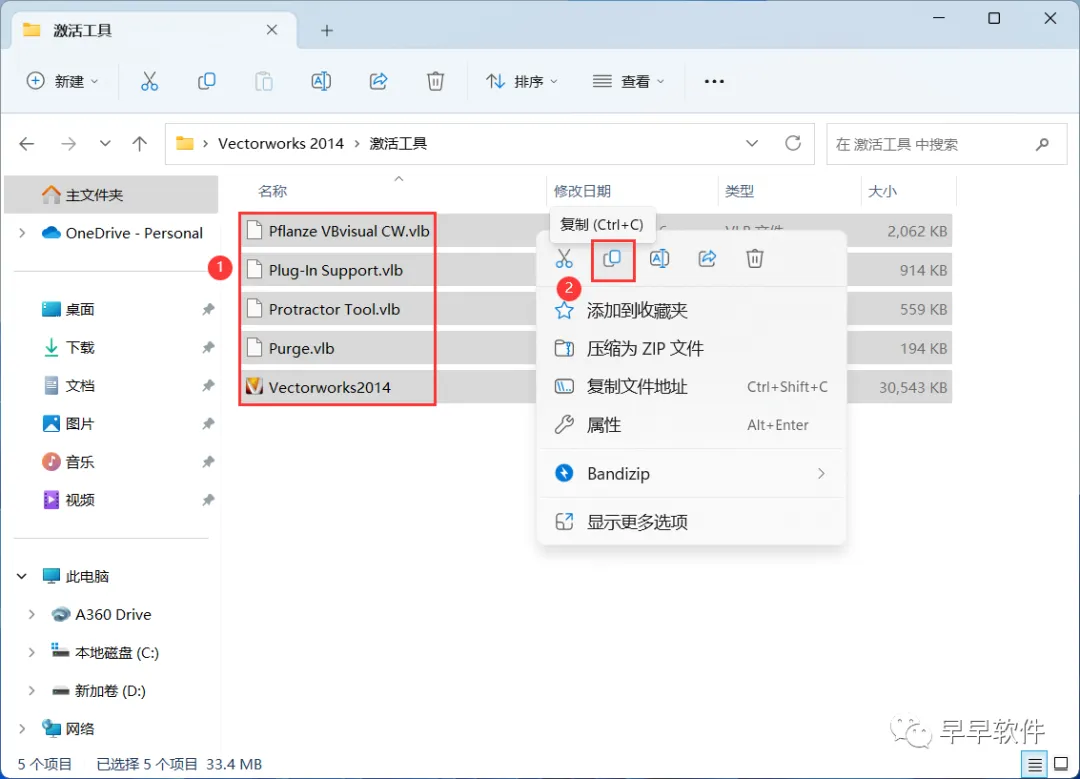Choose 复制文件地址 menu entry
This screenshot has height=779, width=1080.
click(692, 387)
